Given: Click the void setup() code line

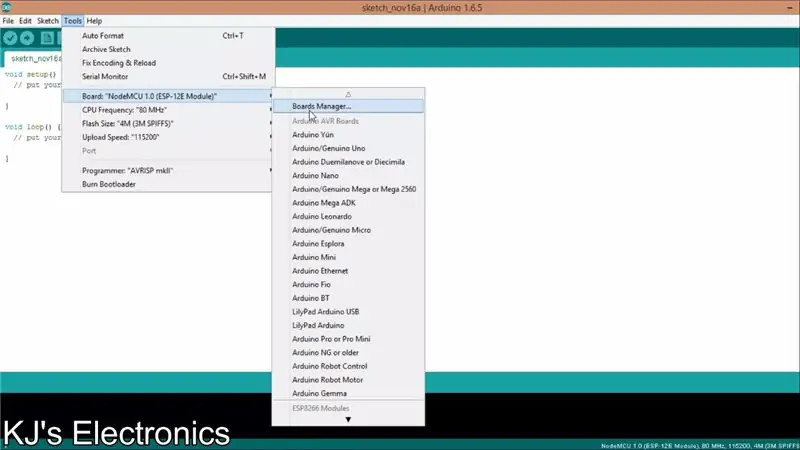Looking at the screenshot, I should (31, 74).
